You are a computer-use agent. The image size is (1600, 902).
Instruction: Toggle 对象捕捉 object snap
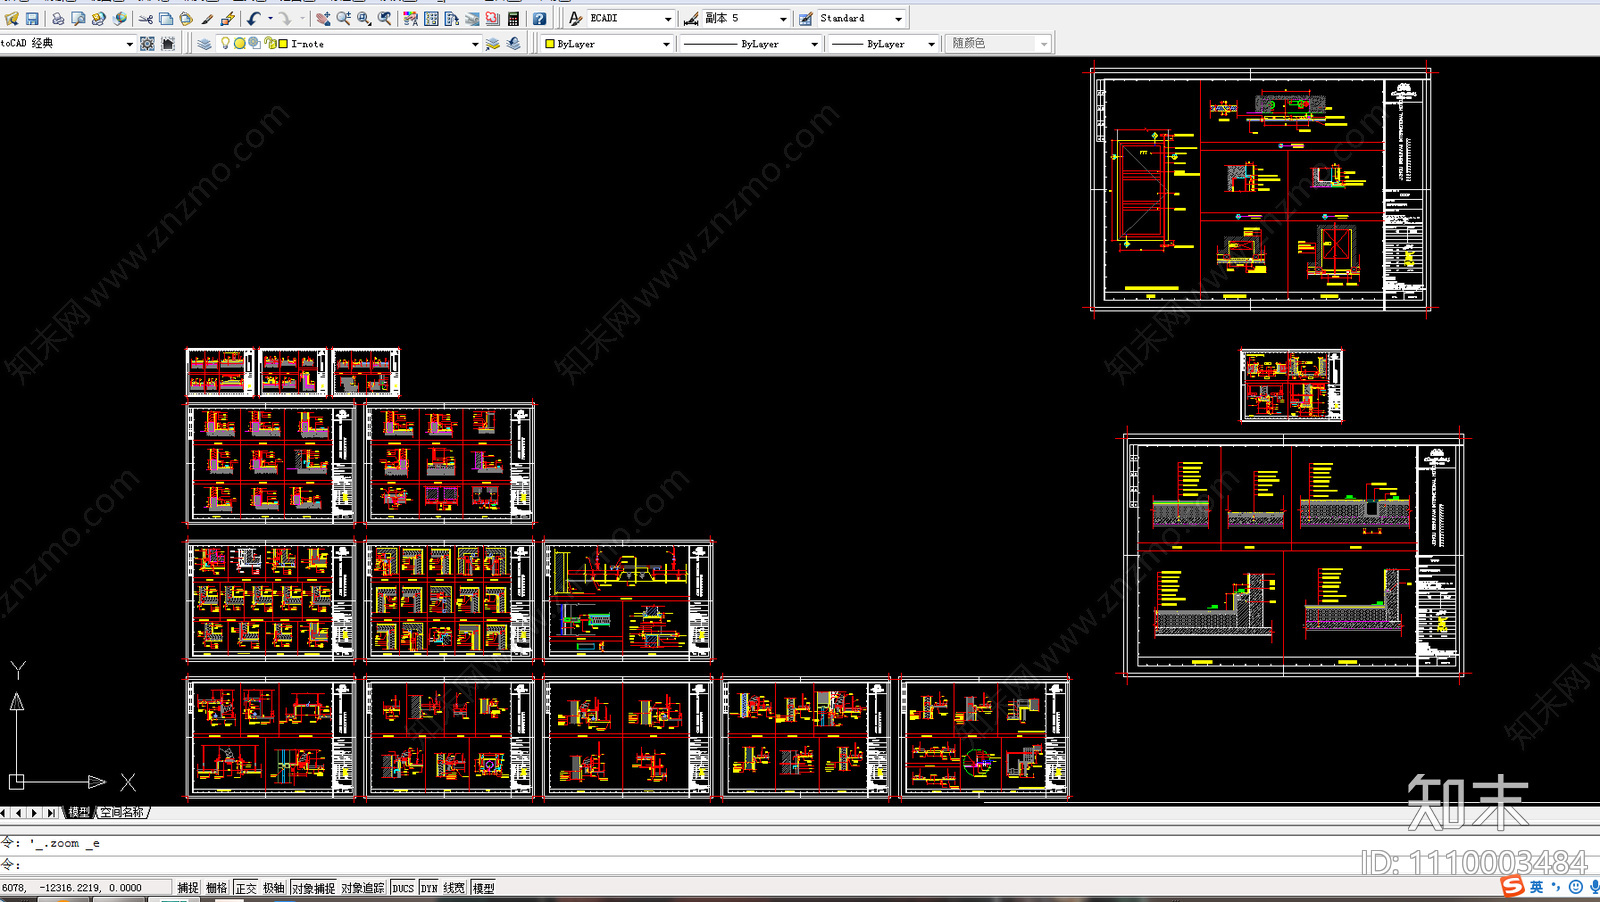click(314, 888)
